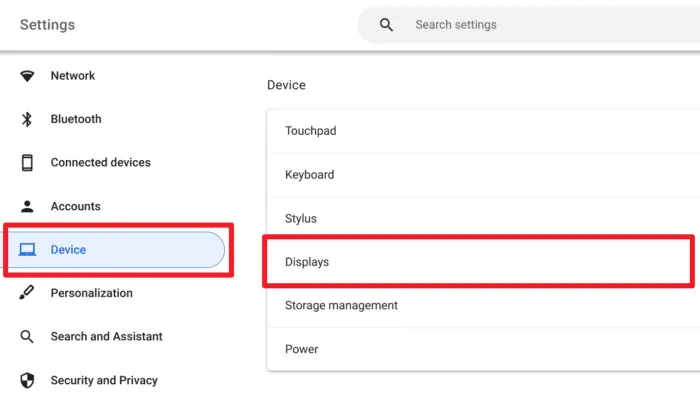The width and height of the screenshot is (700, 394).
Task: Click the Search and Assistant magnifier icon
Action: point(27,336)
